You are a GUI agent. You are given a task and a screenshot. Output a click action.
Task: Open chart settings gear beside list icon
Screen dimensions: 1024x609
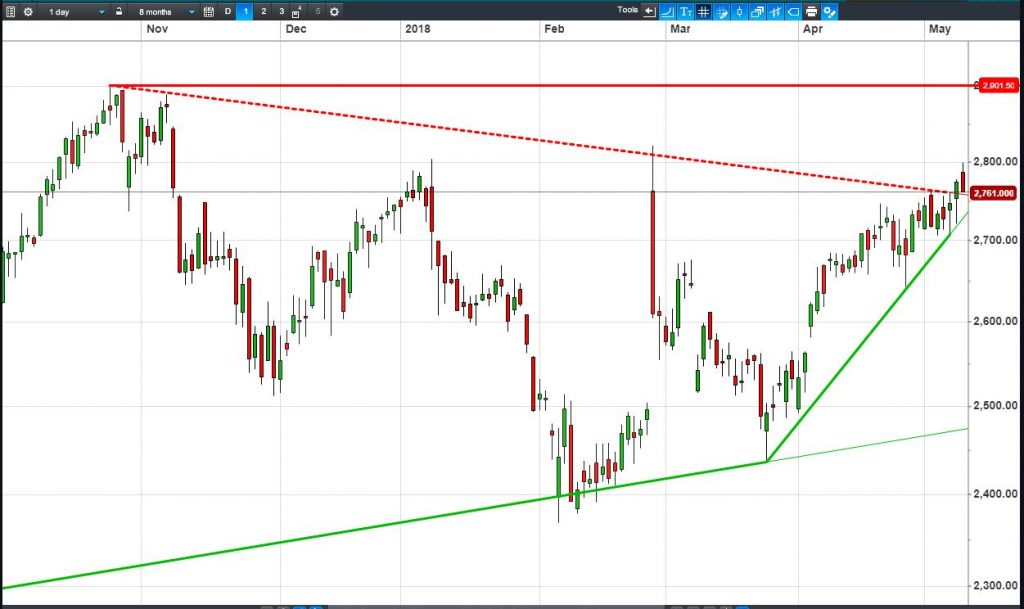[x=28, y=12]
